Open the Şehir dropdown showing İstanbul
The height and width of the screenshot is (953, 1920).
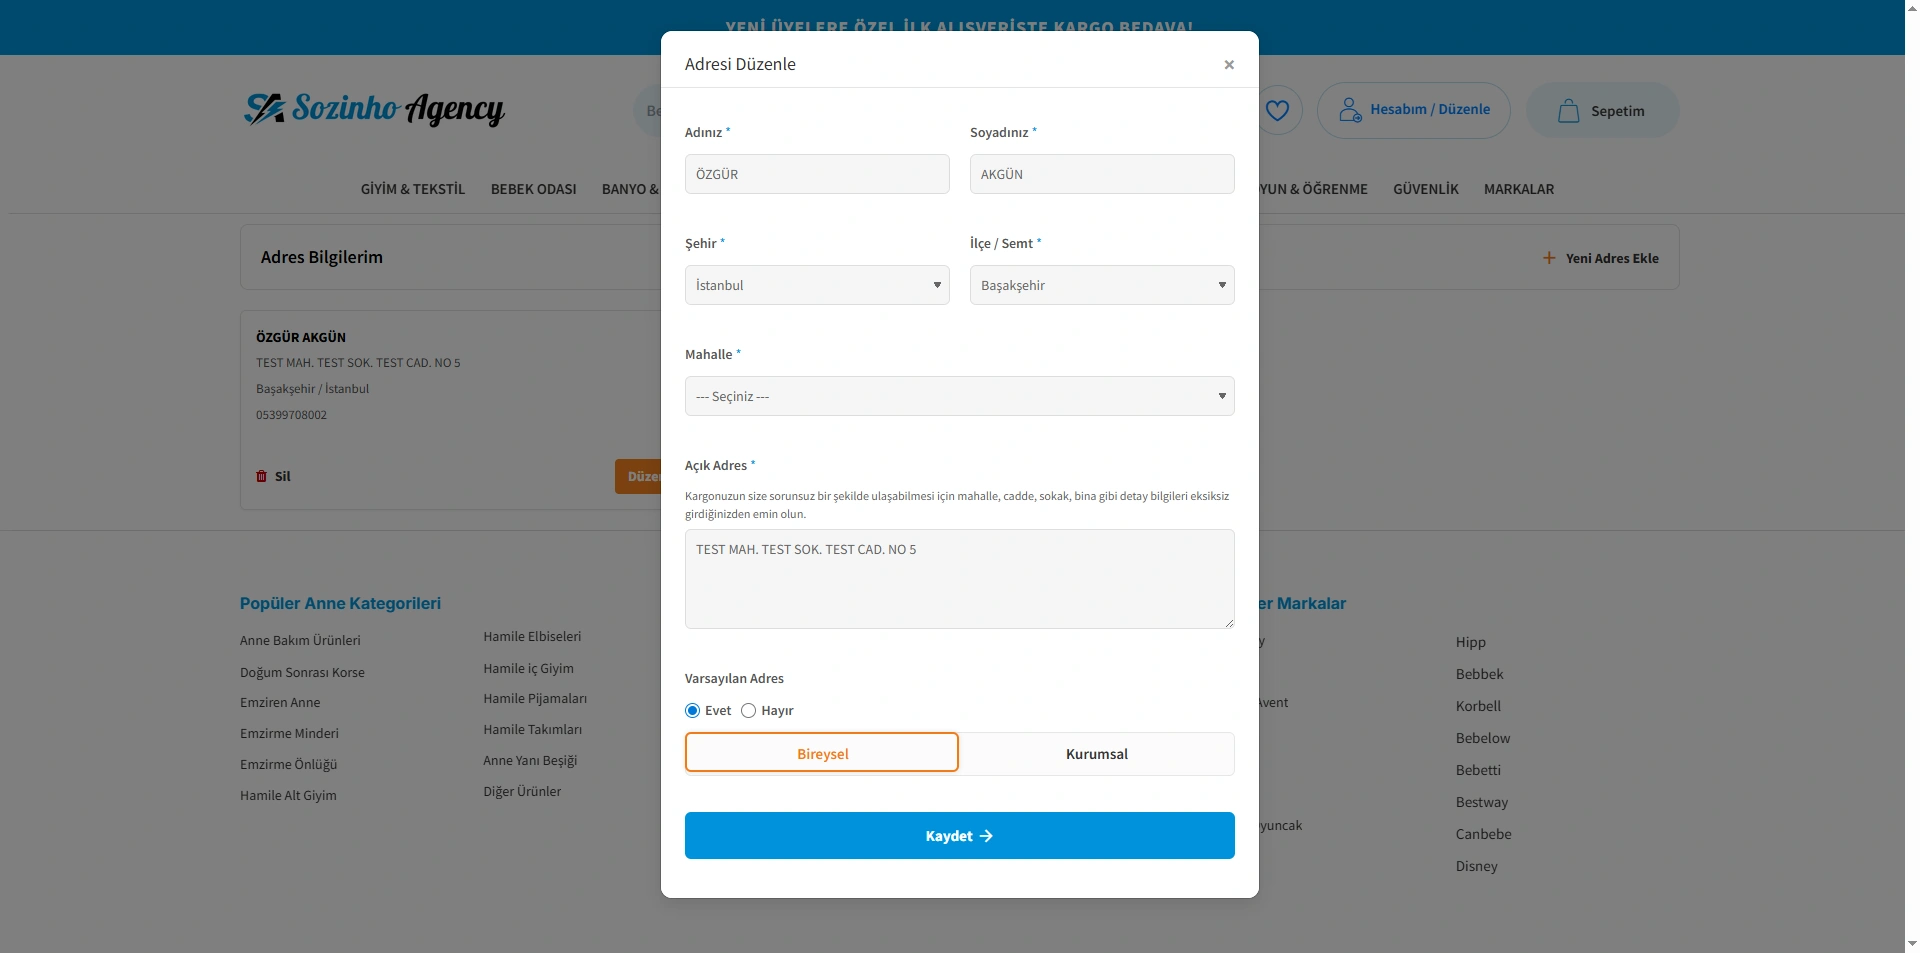pyautogui.click(x=817, y=285)
